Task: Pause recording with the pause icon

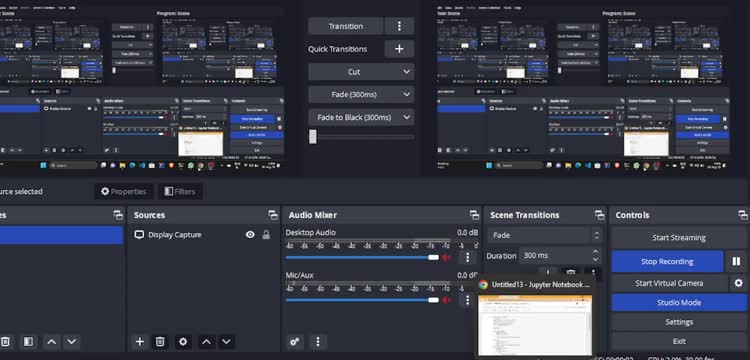Action: 736,262
